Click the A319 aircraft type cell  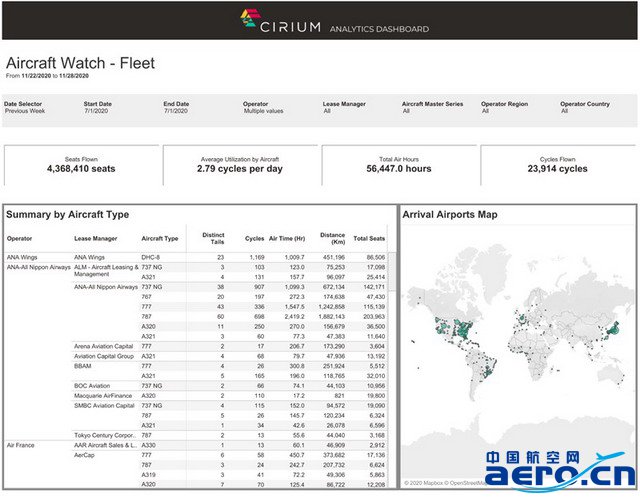(x=149, y=475)
